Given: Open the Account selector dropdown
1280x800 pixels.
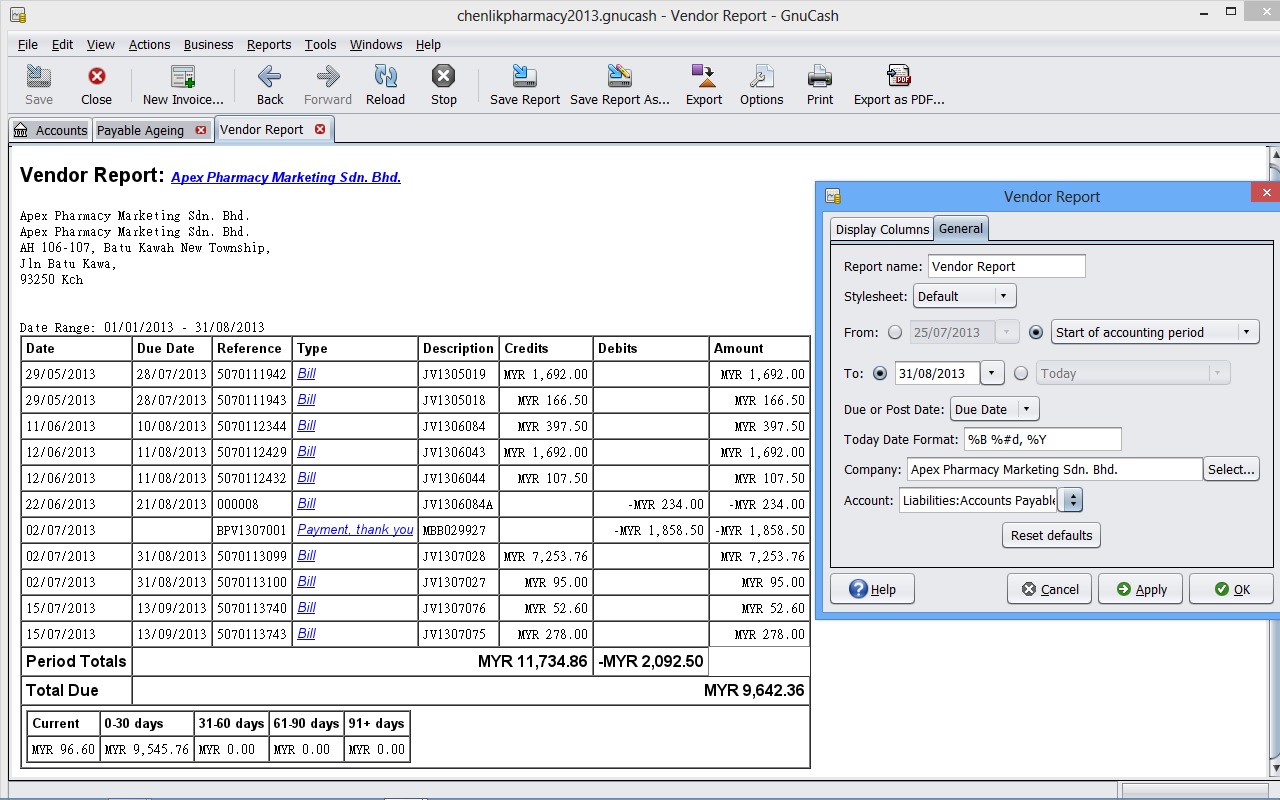Looking at the screenshot, I should (x=1071, y=500).
